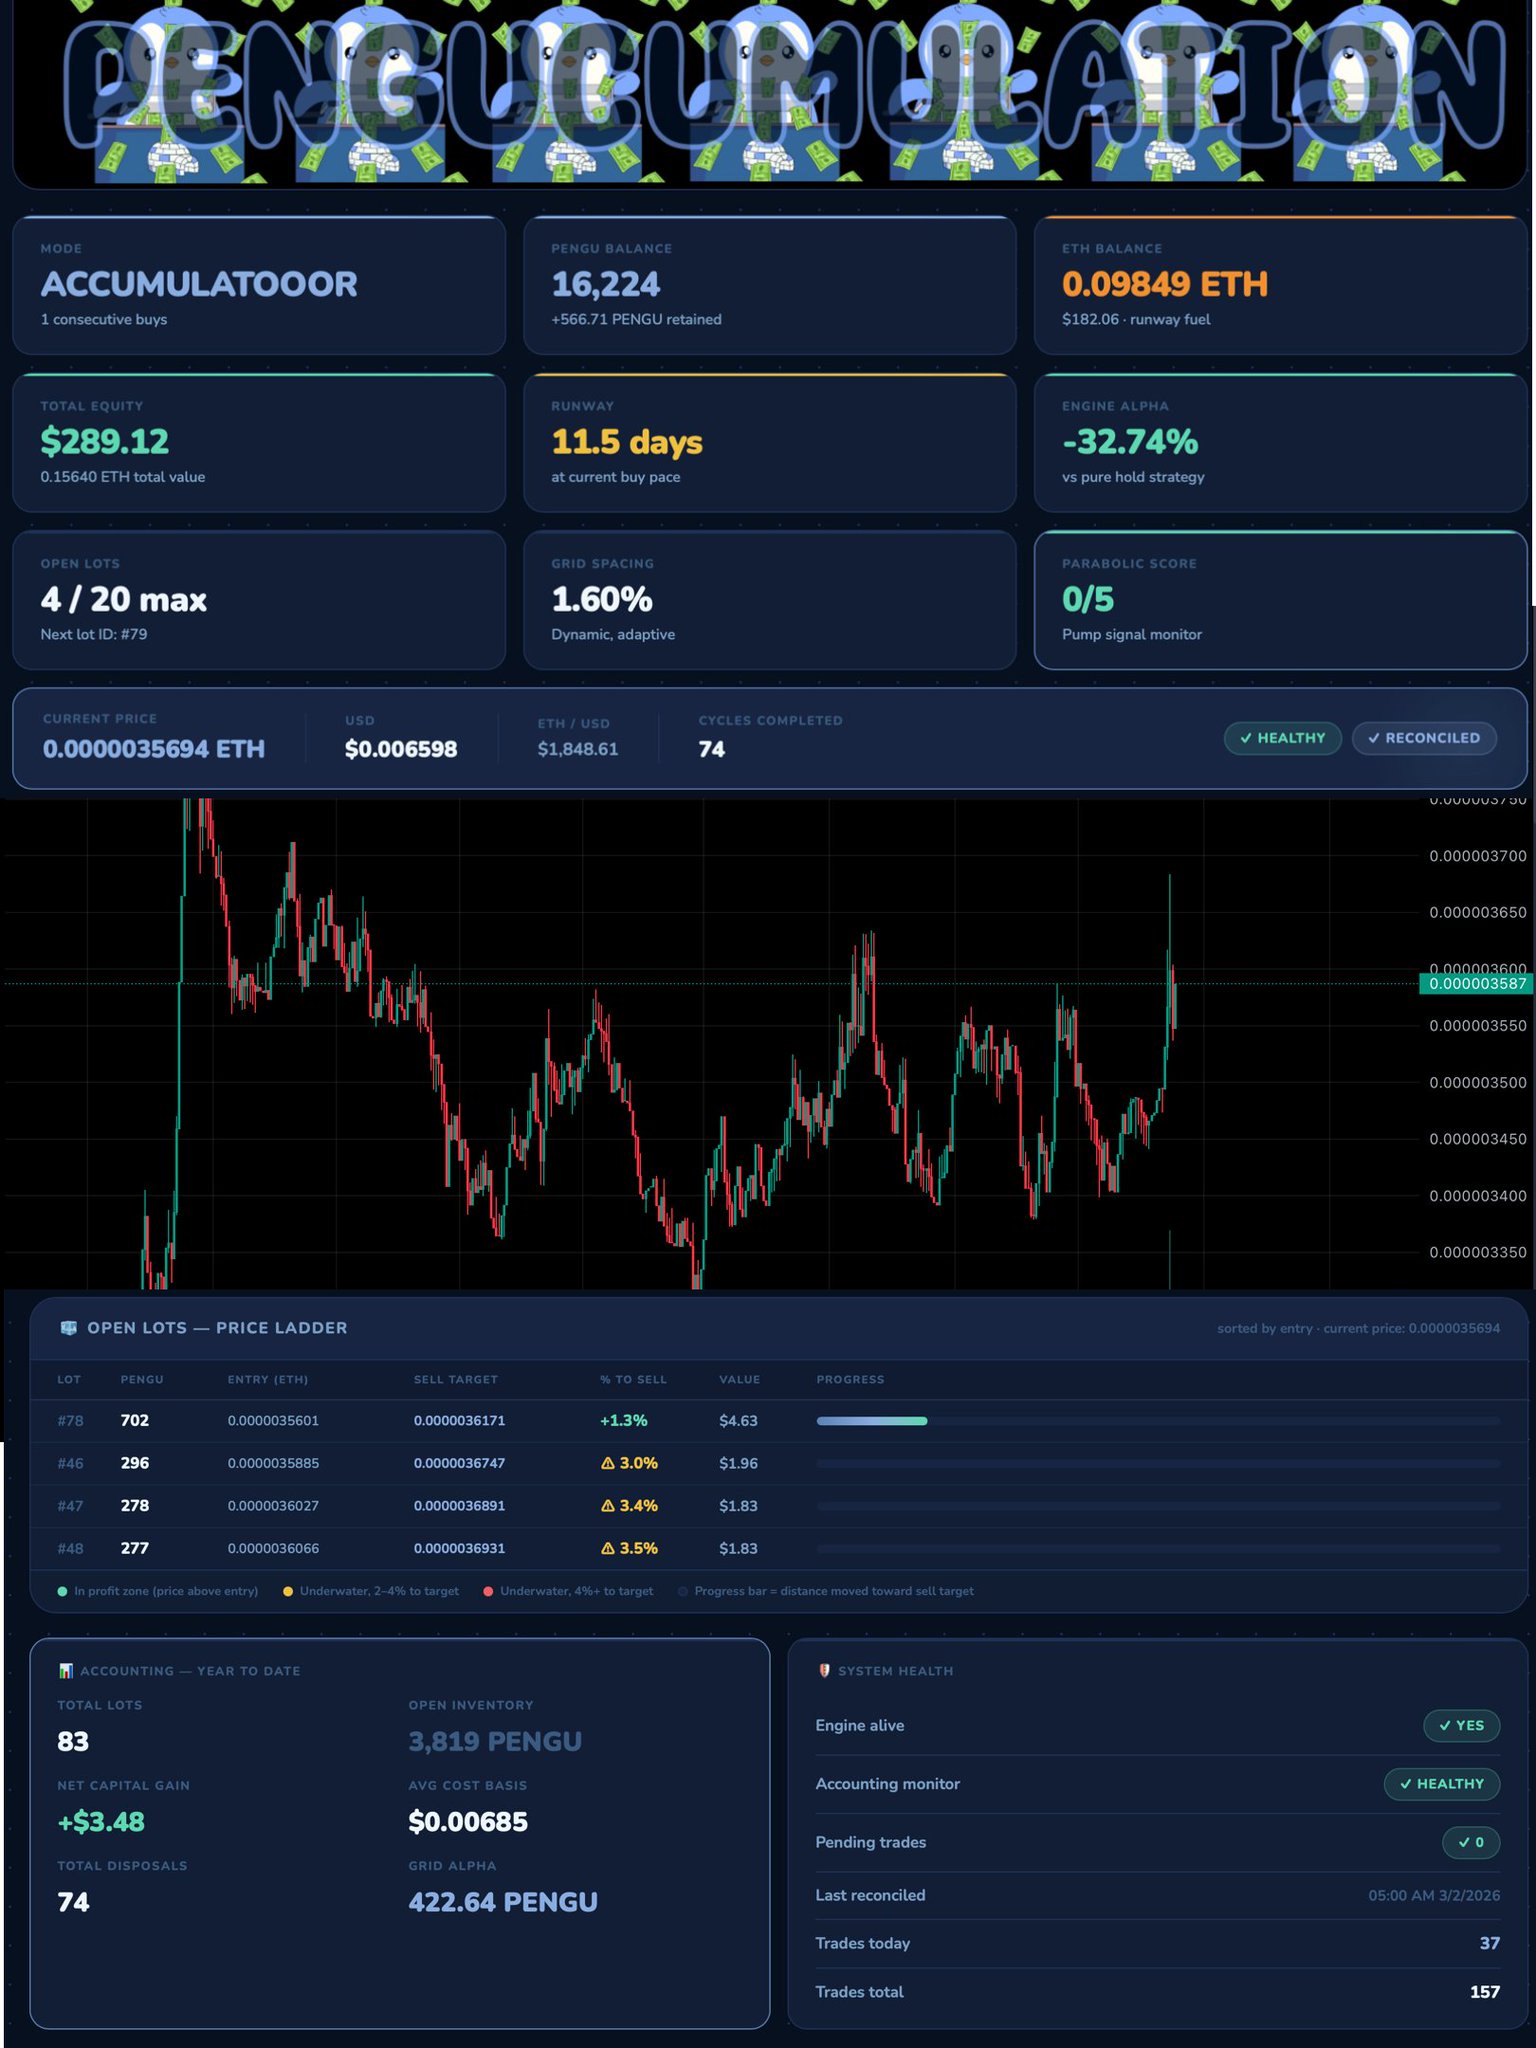Click the warning triangle next to 3.4%
This screenshot has width=1536, height=2048.
[x=607, y=1506]
